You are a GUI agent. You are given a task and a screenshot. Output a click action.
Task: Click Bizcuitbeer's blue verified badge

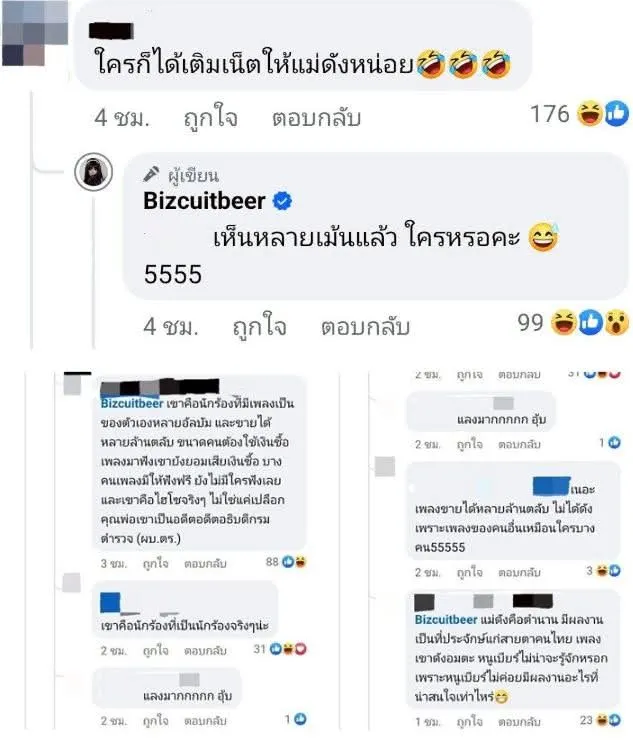[x=282, y=202]
